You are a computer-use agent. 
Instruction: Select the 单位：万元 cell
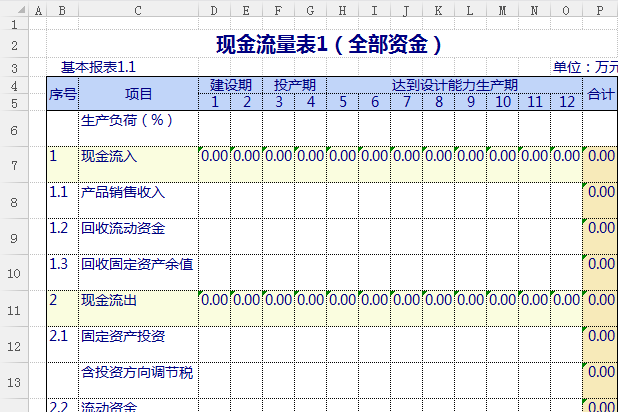point(585,68)
